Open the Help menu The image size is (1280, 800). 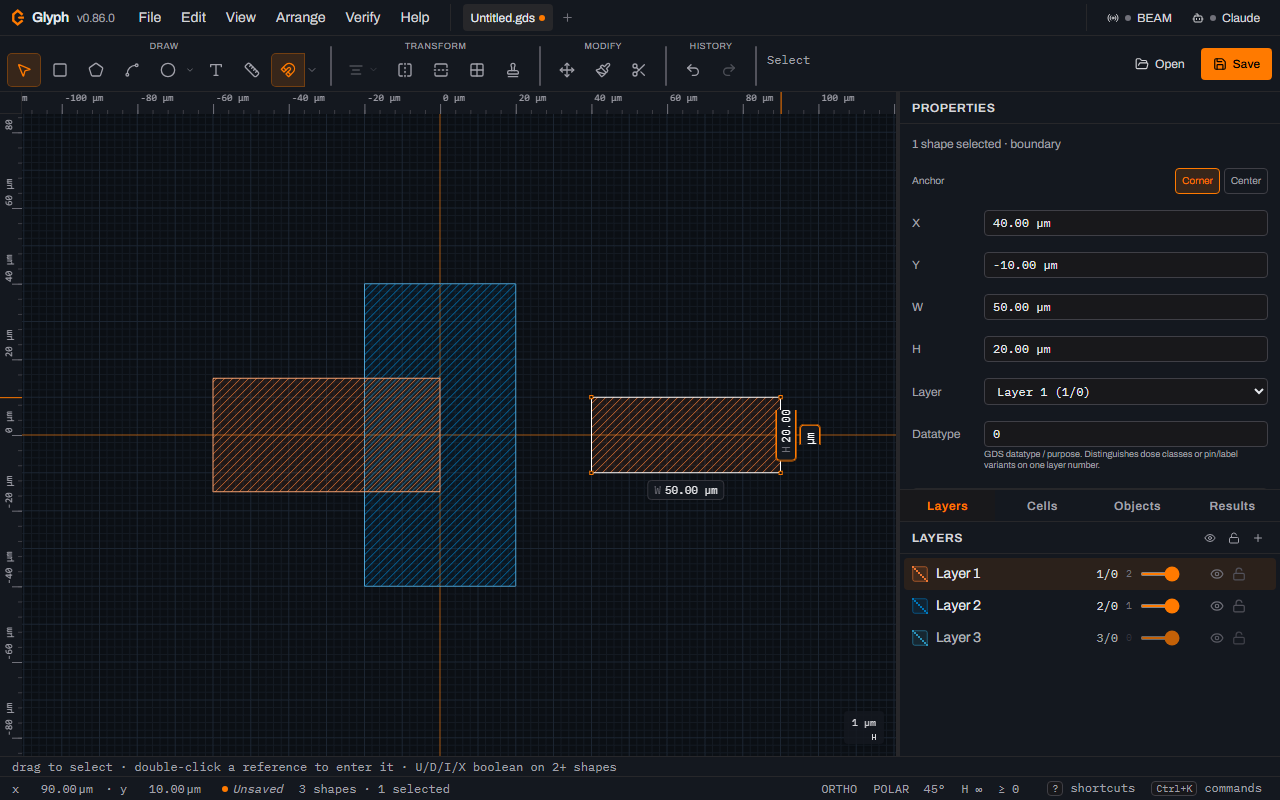[x=415, y=18]
